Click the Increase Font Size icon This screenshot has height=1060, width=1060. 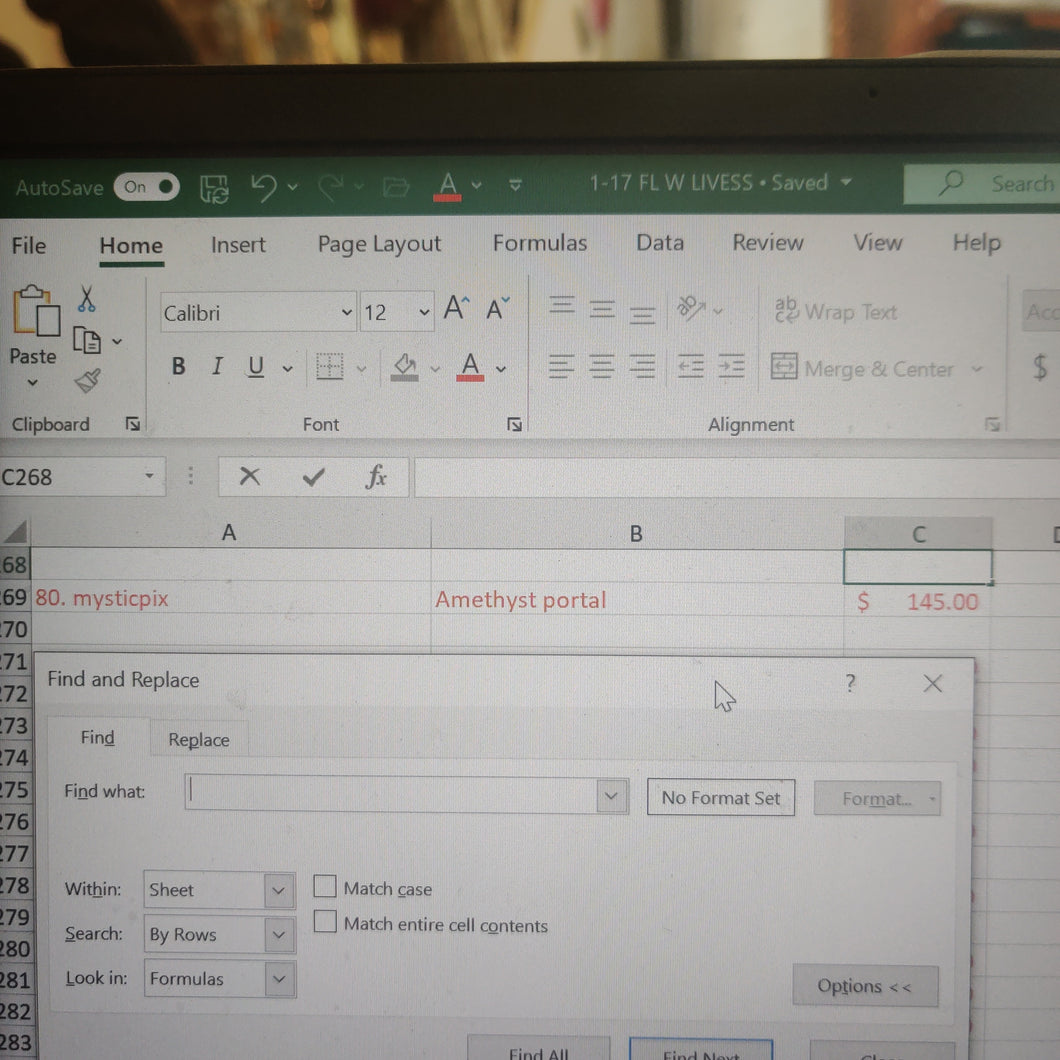456,308
